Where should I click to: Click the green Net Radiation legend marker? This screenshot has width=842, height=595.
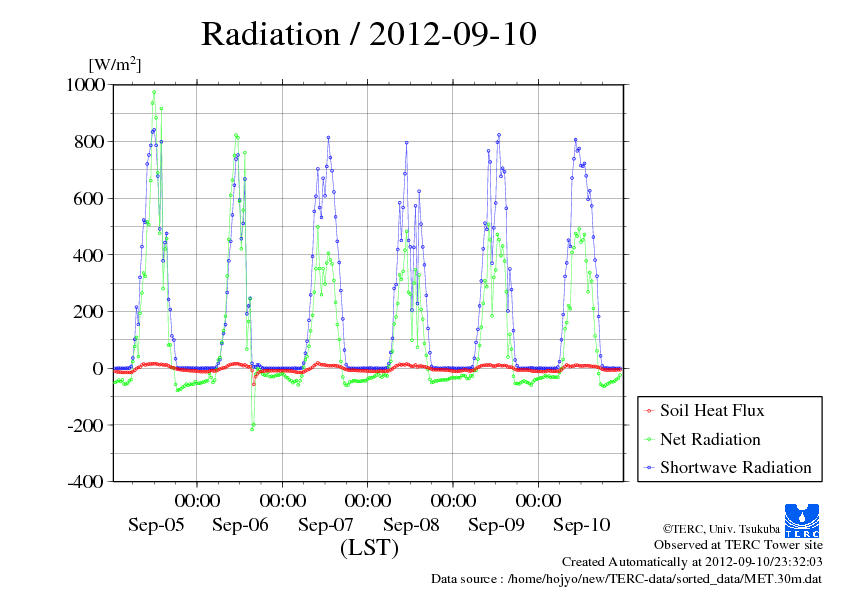(x=648, y=440)
